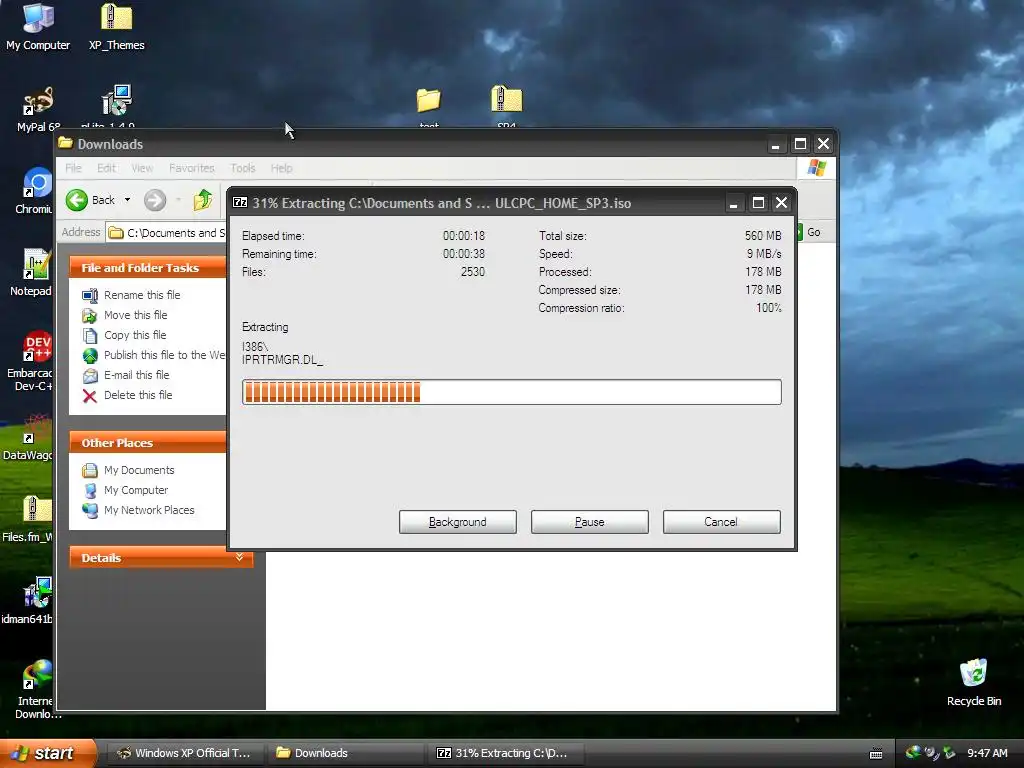
Task: Open File menu in Downloads window
Action: coord(73,168)
